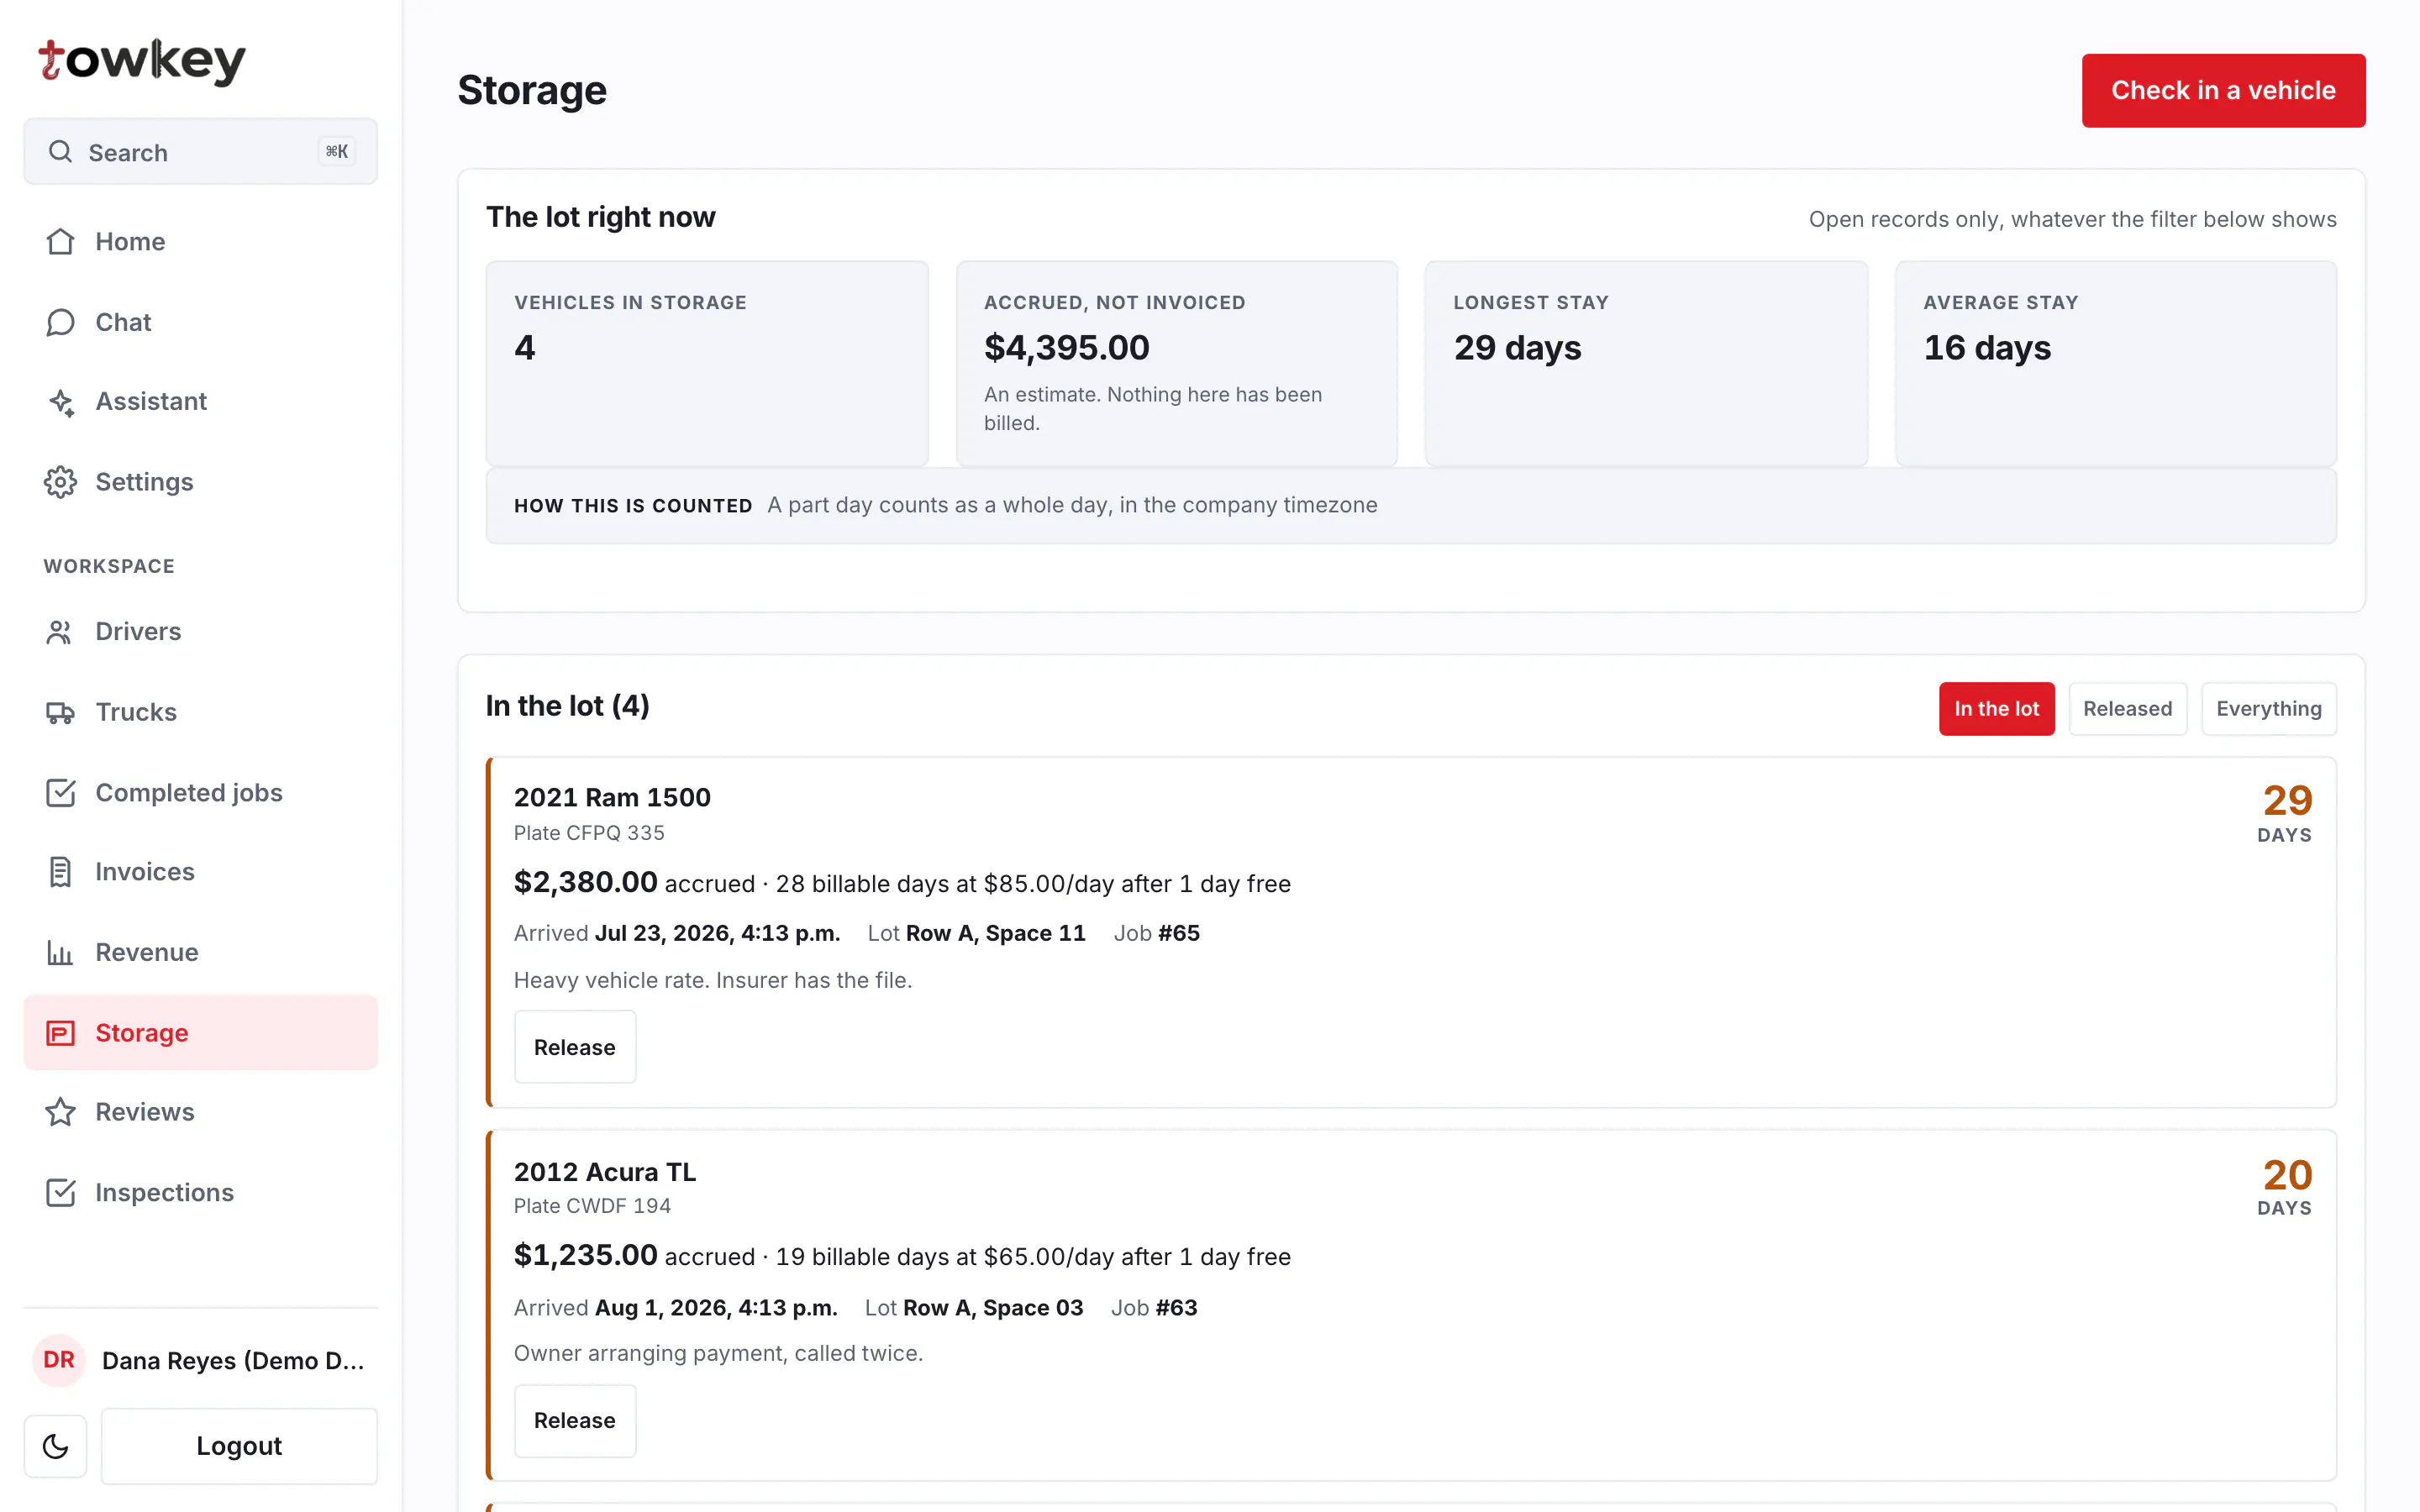Click the Home house icon

60,241
